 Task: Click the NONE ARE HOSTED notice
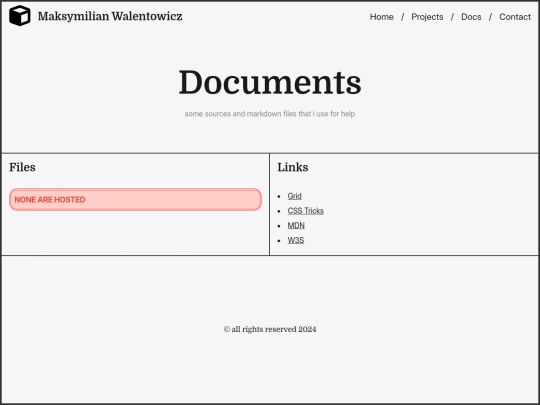click(135, 199)
